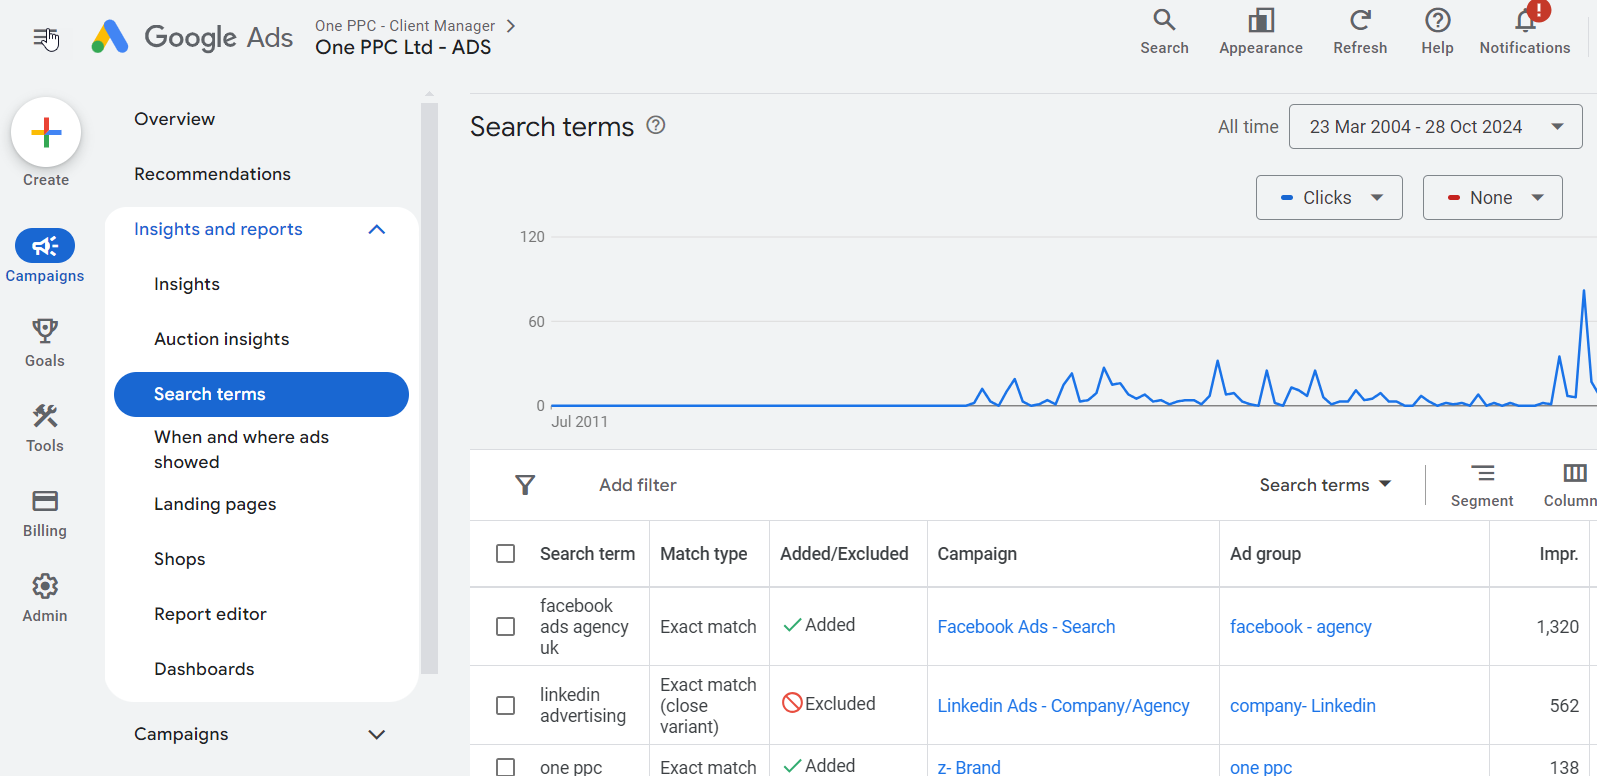Sort by Match type column header
This screenshot has width=1597, height=776.
point(704,554)
